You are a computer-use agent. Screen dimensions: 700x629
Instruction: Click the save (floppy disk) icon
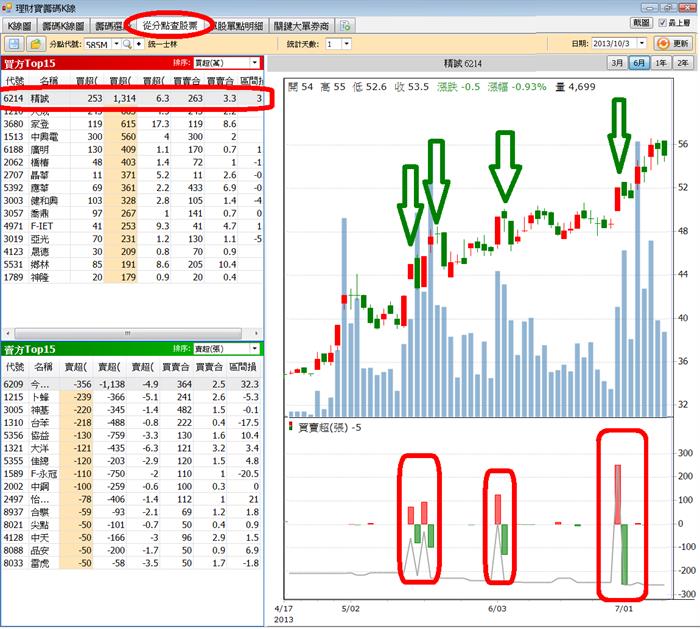point(15,44)
